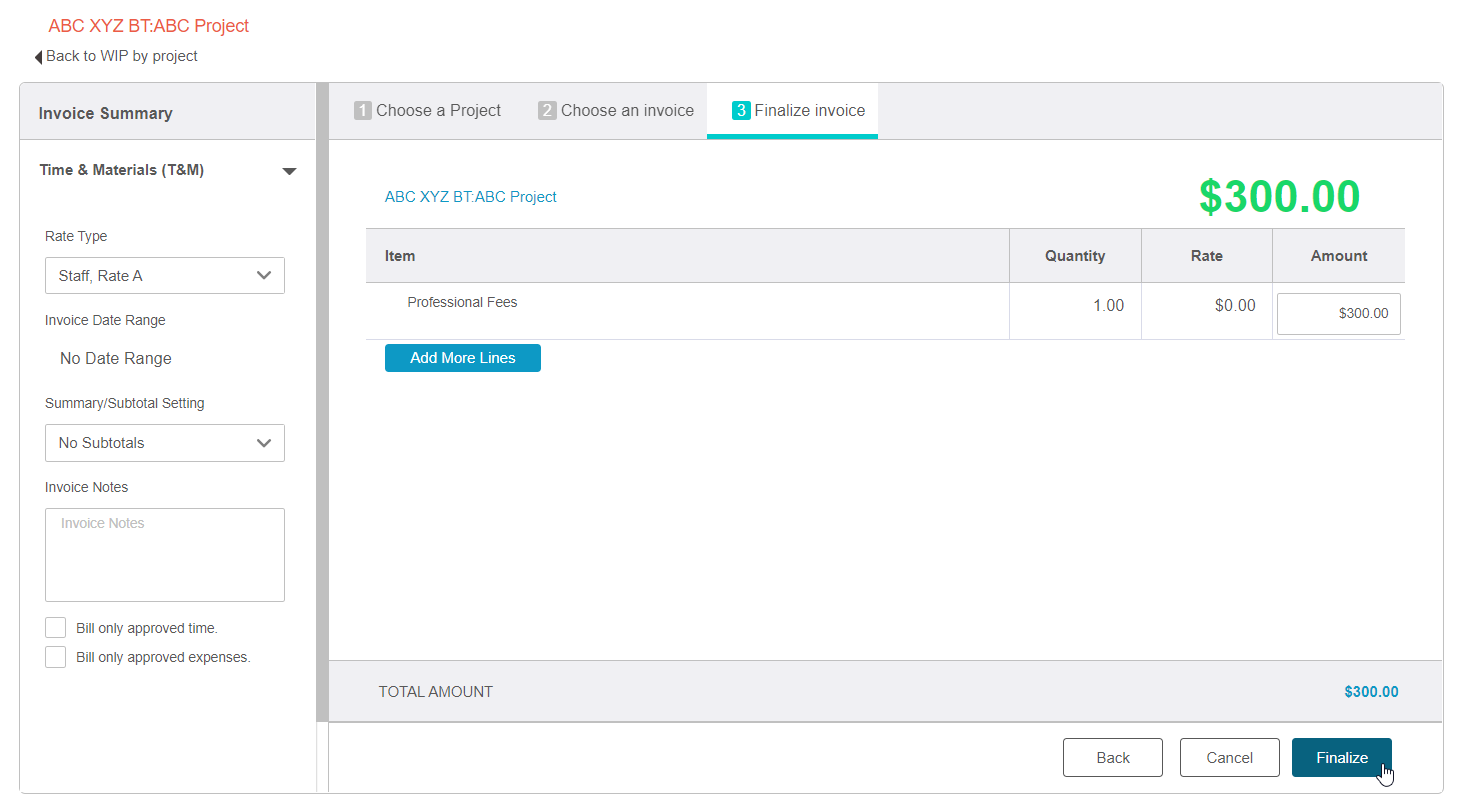Image resolution: width=1470 pixels, height=801 pixels.
Task: Click the Rate column header
Action: pyautogui.click(x=1207, y=256)
